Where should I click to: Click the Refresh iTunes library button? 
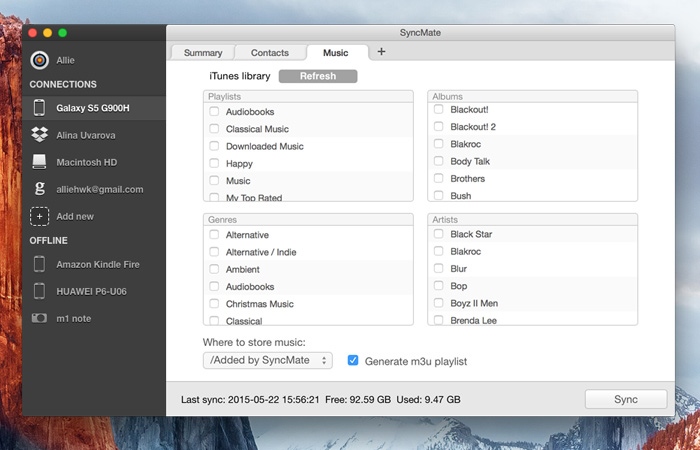[318, 76]
